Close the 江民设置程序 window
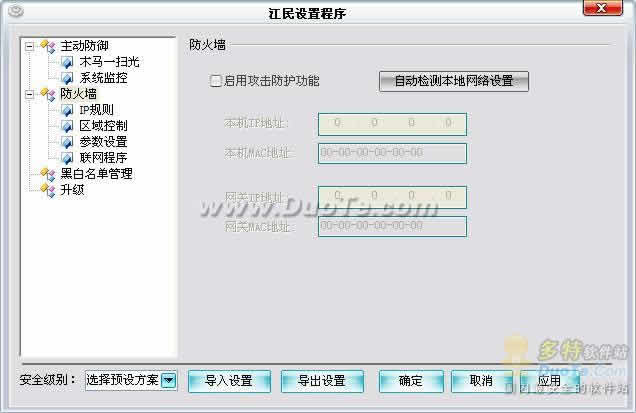The height and width of the screenshot is (413, 636). tap(602, 8)
